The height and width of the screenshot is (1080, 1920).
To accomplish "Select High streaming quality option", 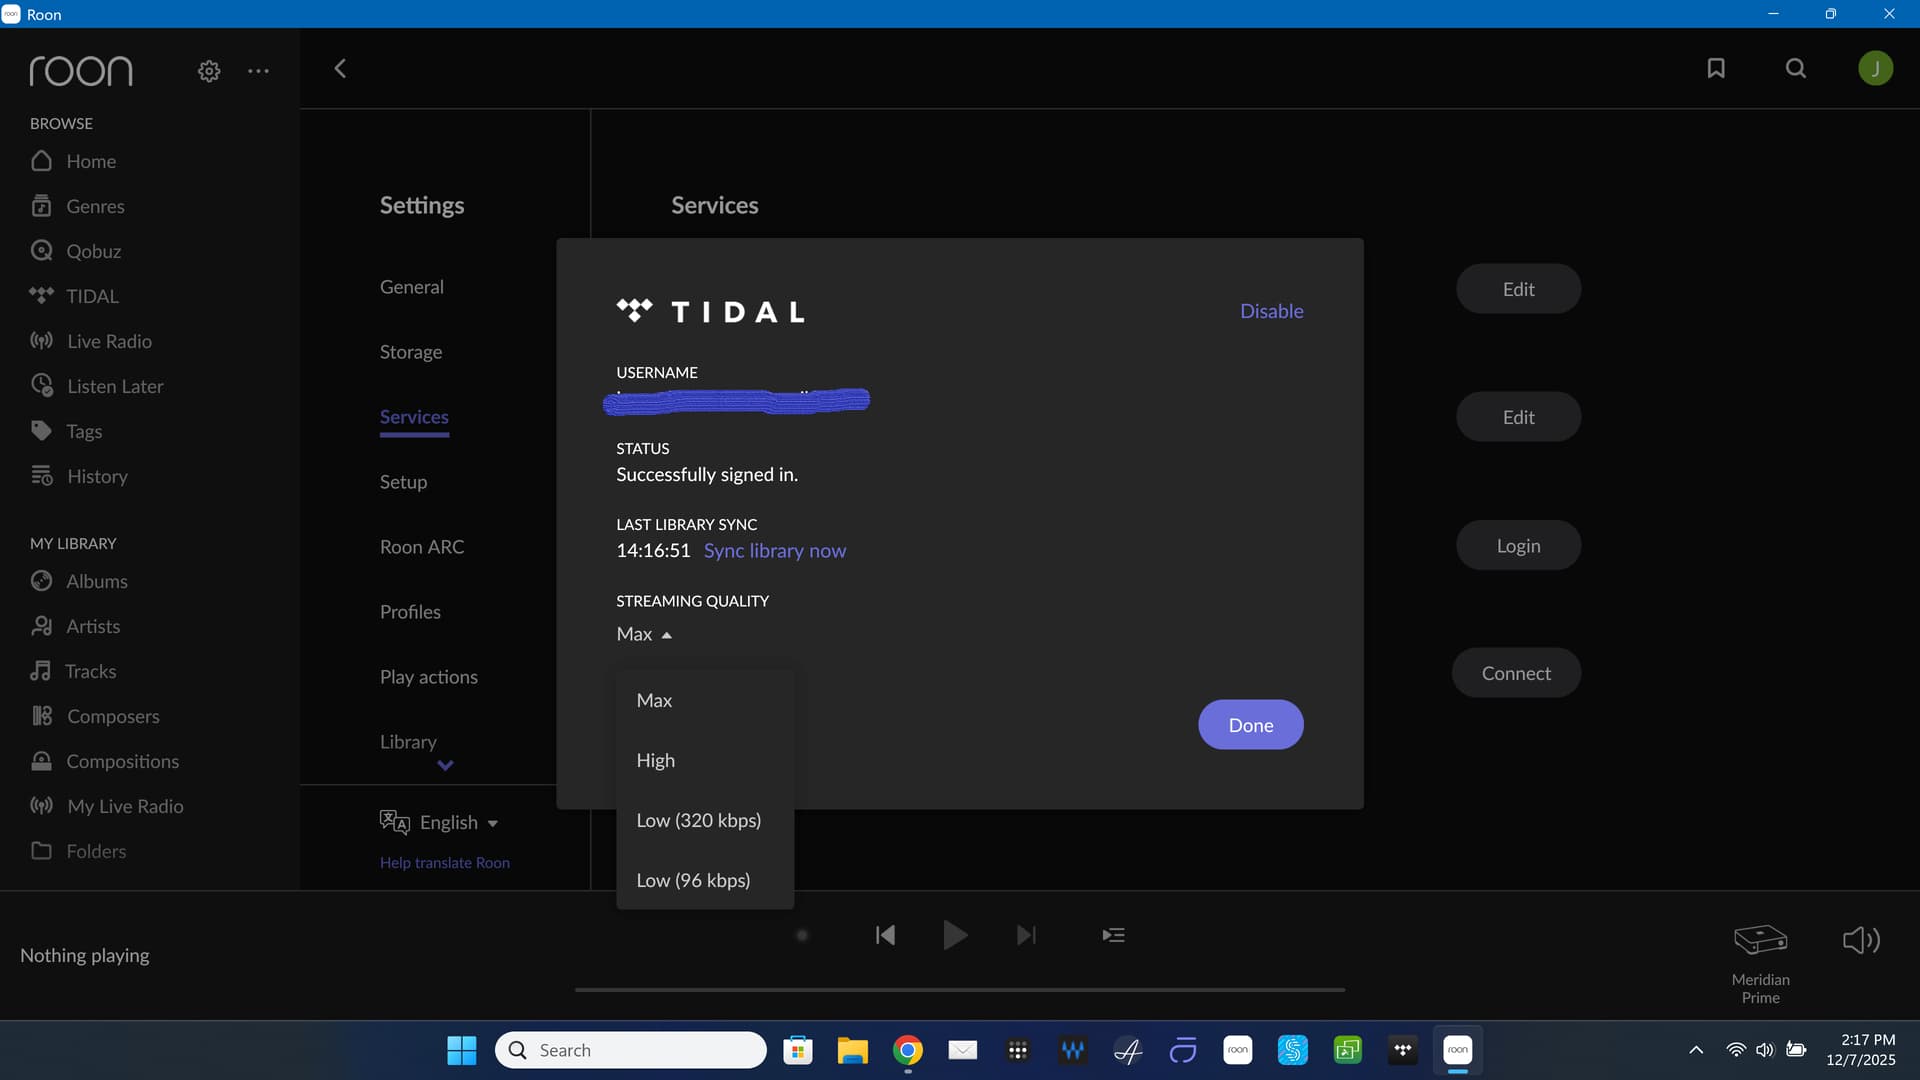I will pyautogui.click(x=656, y=760).
